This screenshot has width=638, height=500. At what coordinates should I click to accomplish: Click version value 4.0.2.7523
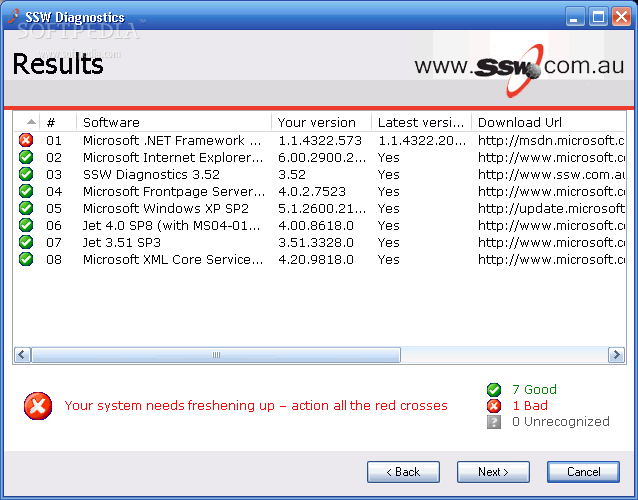[312, 192]
